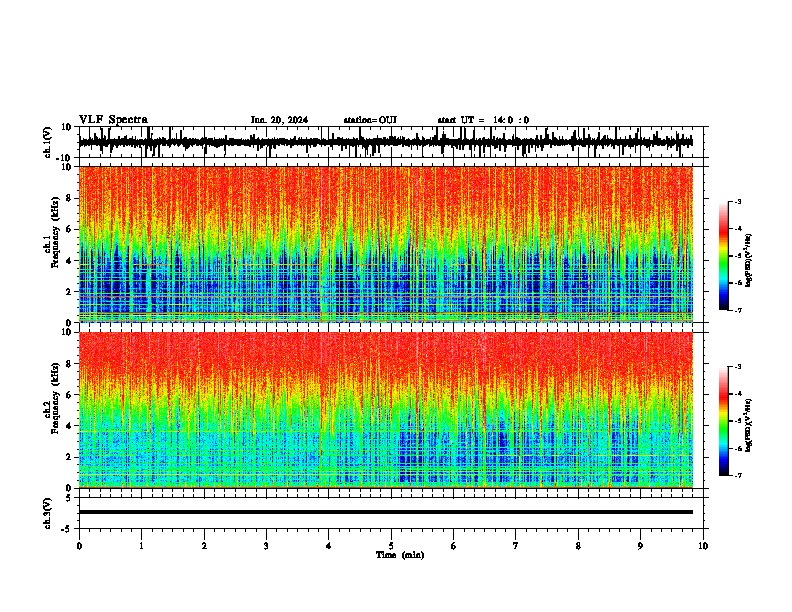Viewport: 792px width, 612px height.
Task: Click the ch.3(V) flat line trace
Action: (x=386, y=512)
